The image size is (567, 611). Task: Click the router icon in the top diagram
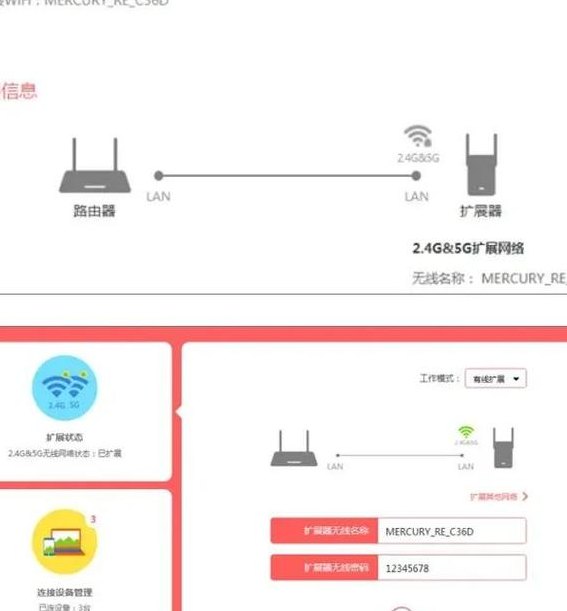tap(95, 165)
